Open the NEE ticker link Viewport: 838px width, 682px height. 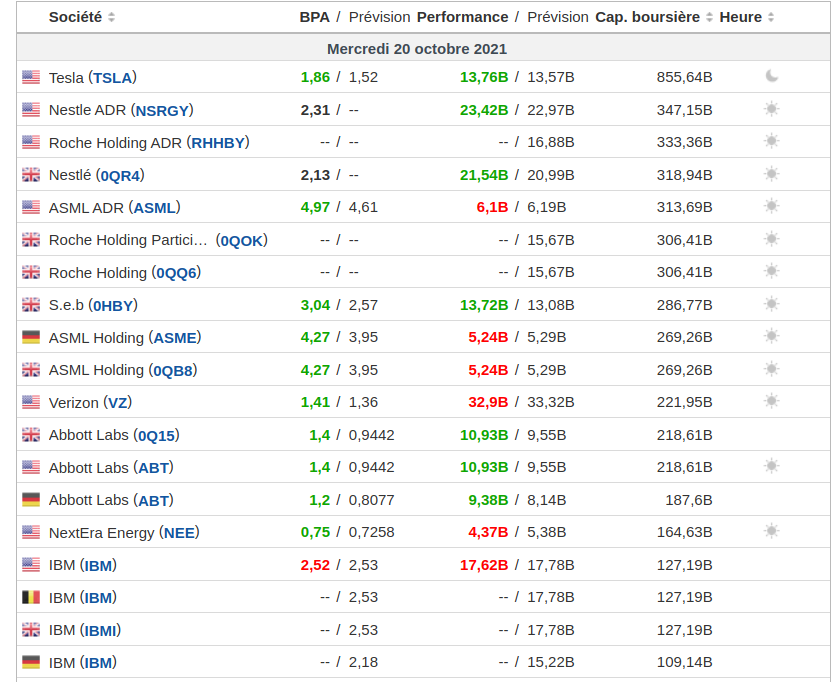179,533
